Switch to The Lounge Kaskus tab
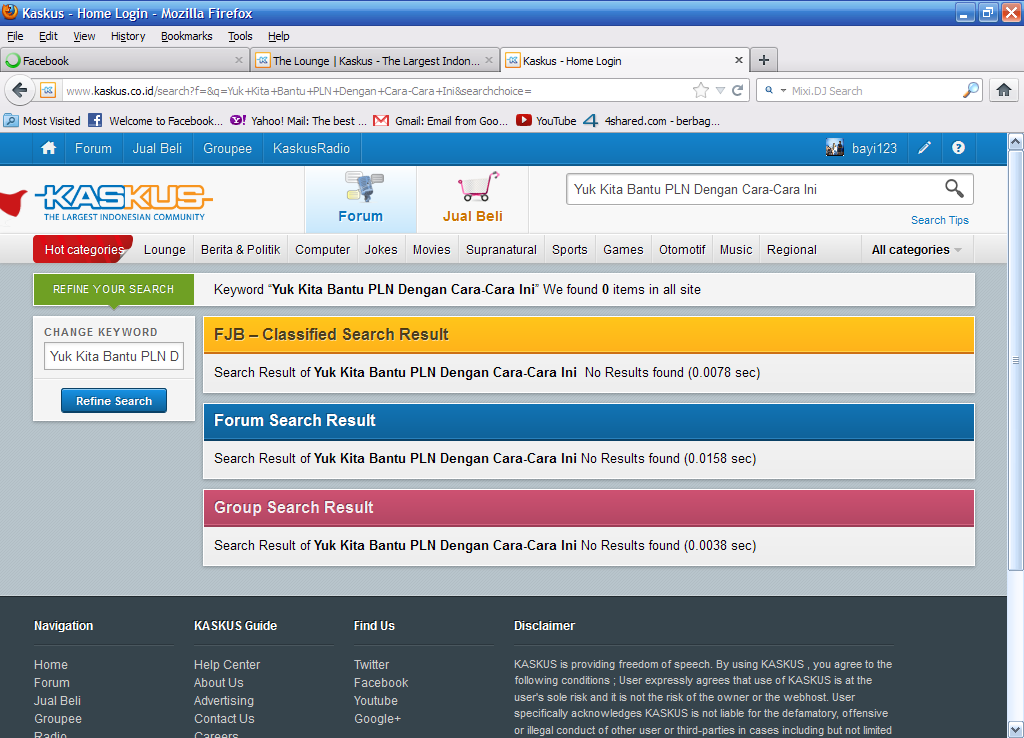The image size is (1024, 738). pos(375,61)
